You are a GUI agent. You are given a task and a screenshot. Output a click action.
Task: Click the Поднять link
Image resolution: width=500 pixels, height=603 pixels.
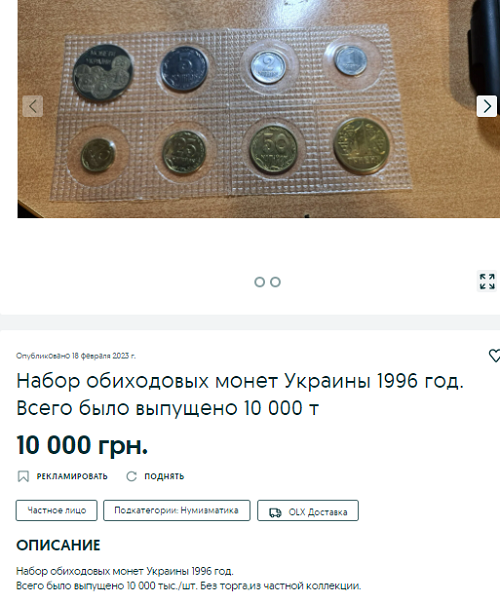[x=164, y=476]
